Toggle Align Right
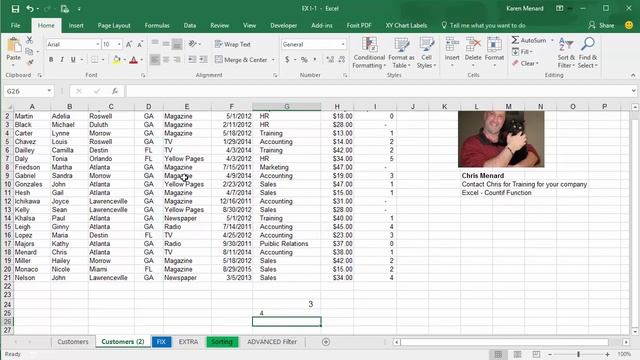Image resolution: width=640 pixels, height=360 pixels. click(x=177, y=60)
